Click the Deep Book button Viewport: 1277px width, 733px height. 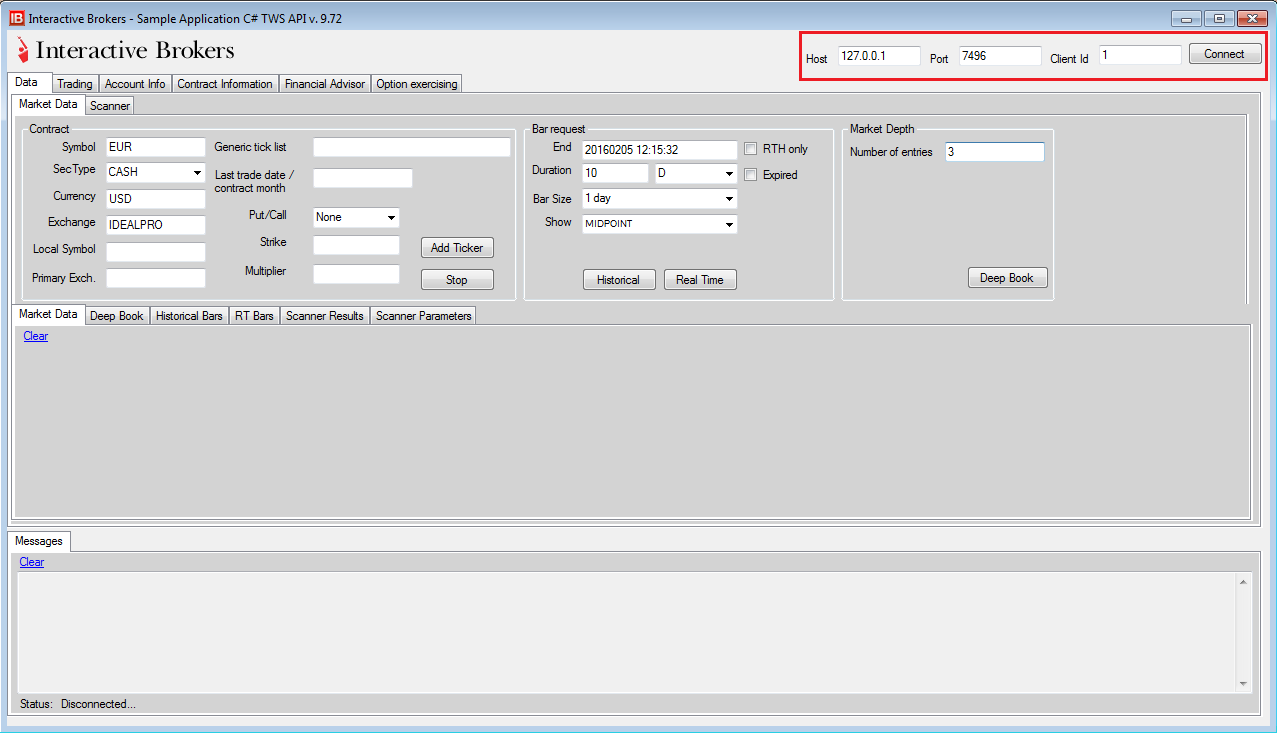1007,278
